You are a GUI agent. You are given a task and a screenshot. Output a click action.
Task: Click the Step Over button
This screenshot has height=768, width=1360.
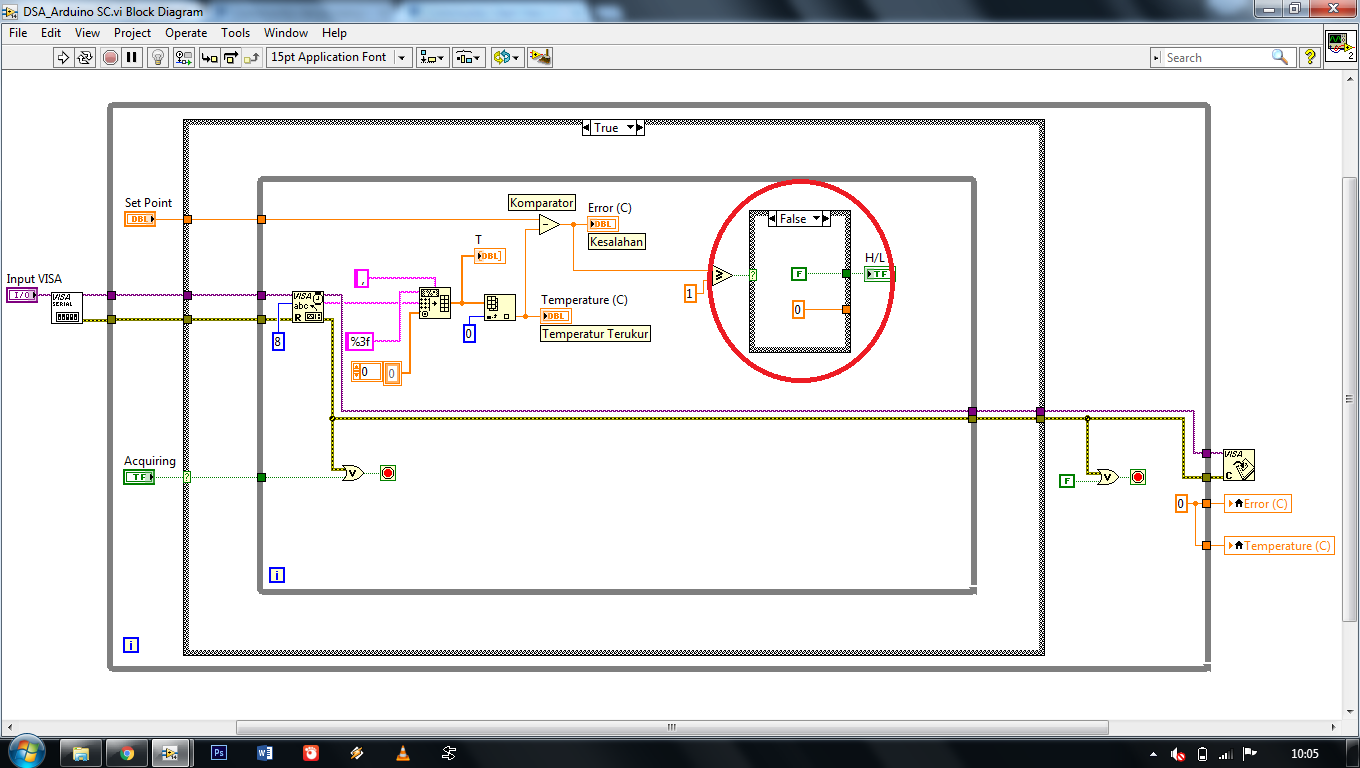point(231,57)
